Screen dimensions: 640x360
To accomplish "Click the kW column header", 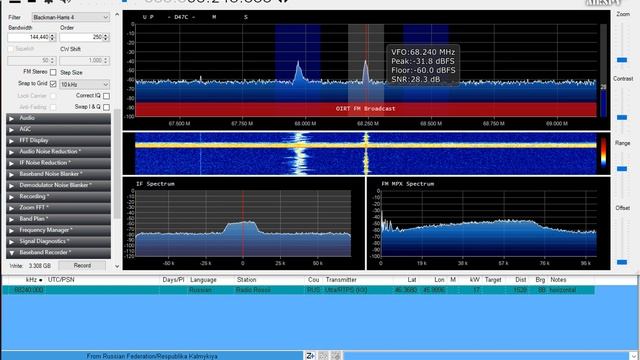I will 474,280.
